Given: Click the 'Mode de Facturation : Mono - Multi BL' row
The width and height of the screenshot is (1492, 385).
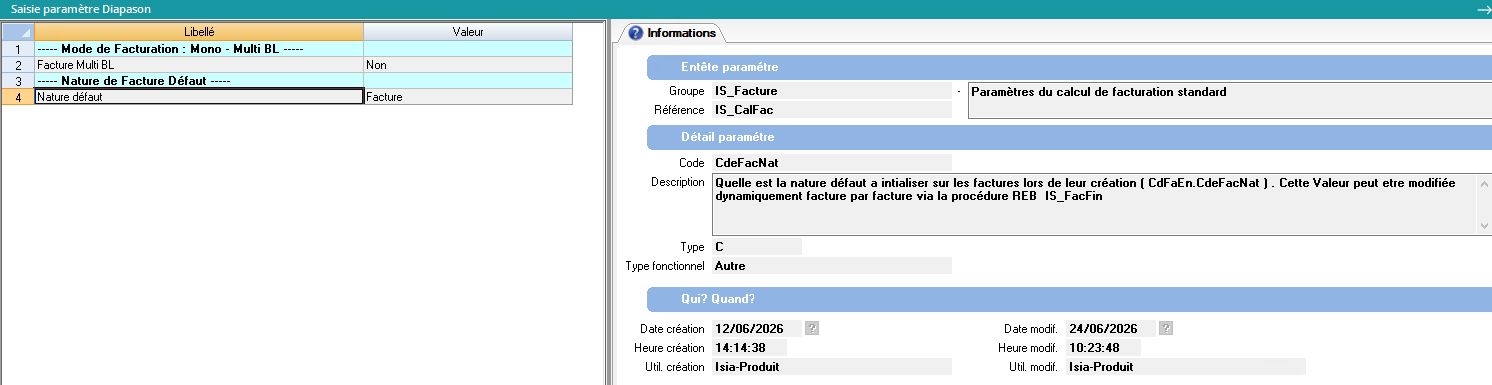Looking at the screenshot, I should (x=199, y=48).
